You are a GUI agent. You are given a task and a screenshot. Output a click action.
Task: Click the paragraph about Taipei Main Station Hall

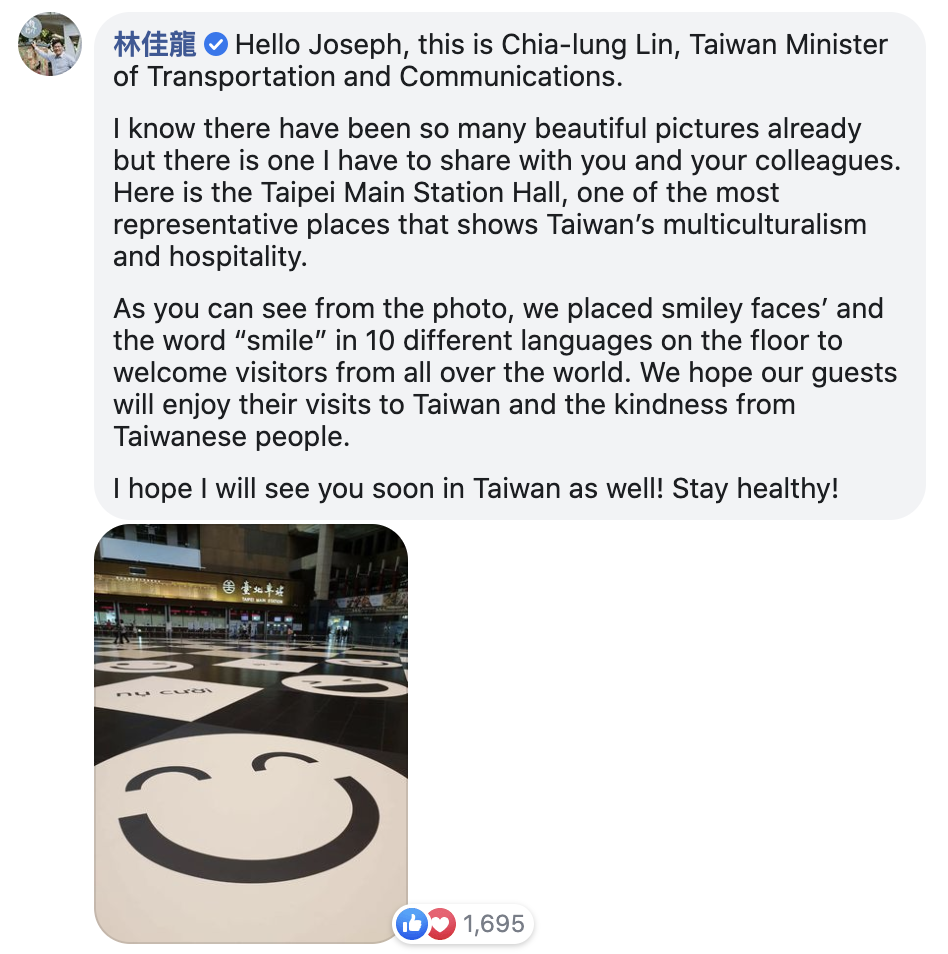coord(507,192)
